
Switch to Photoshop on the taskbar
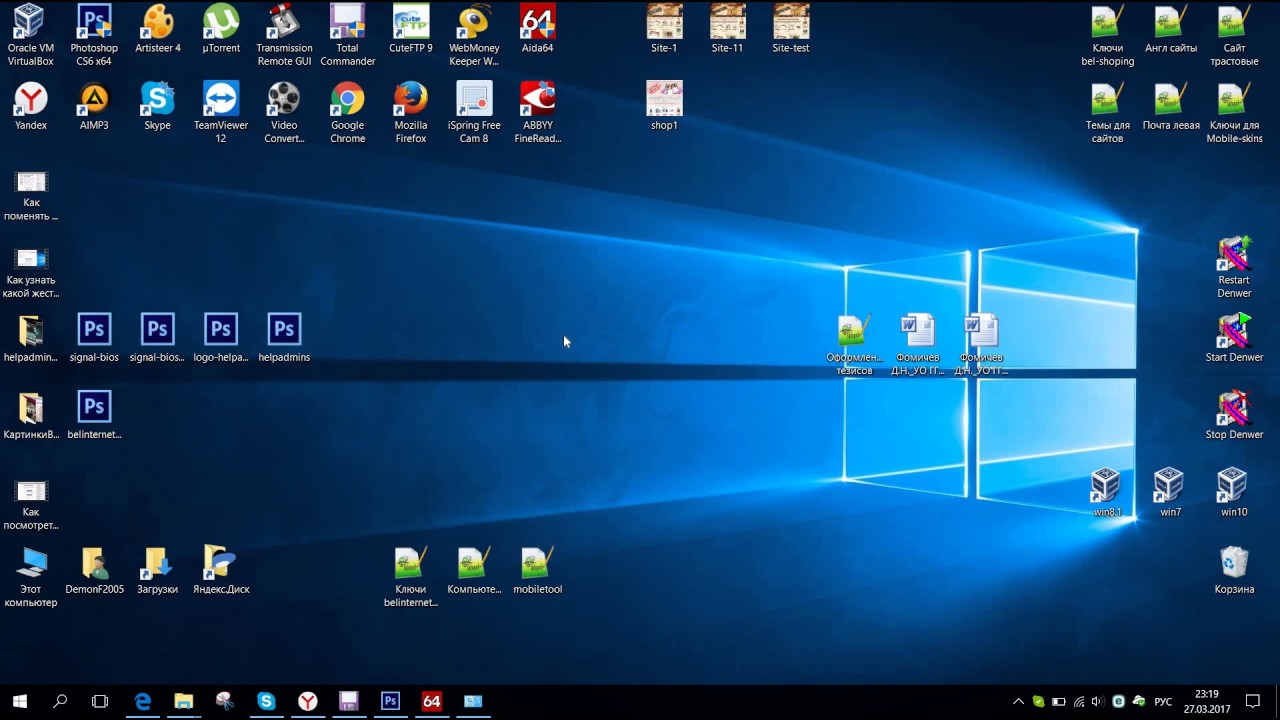pos(390,701)
